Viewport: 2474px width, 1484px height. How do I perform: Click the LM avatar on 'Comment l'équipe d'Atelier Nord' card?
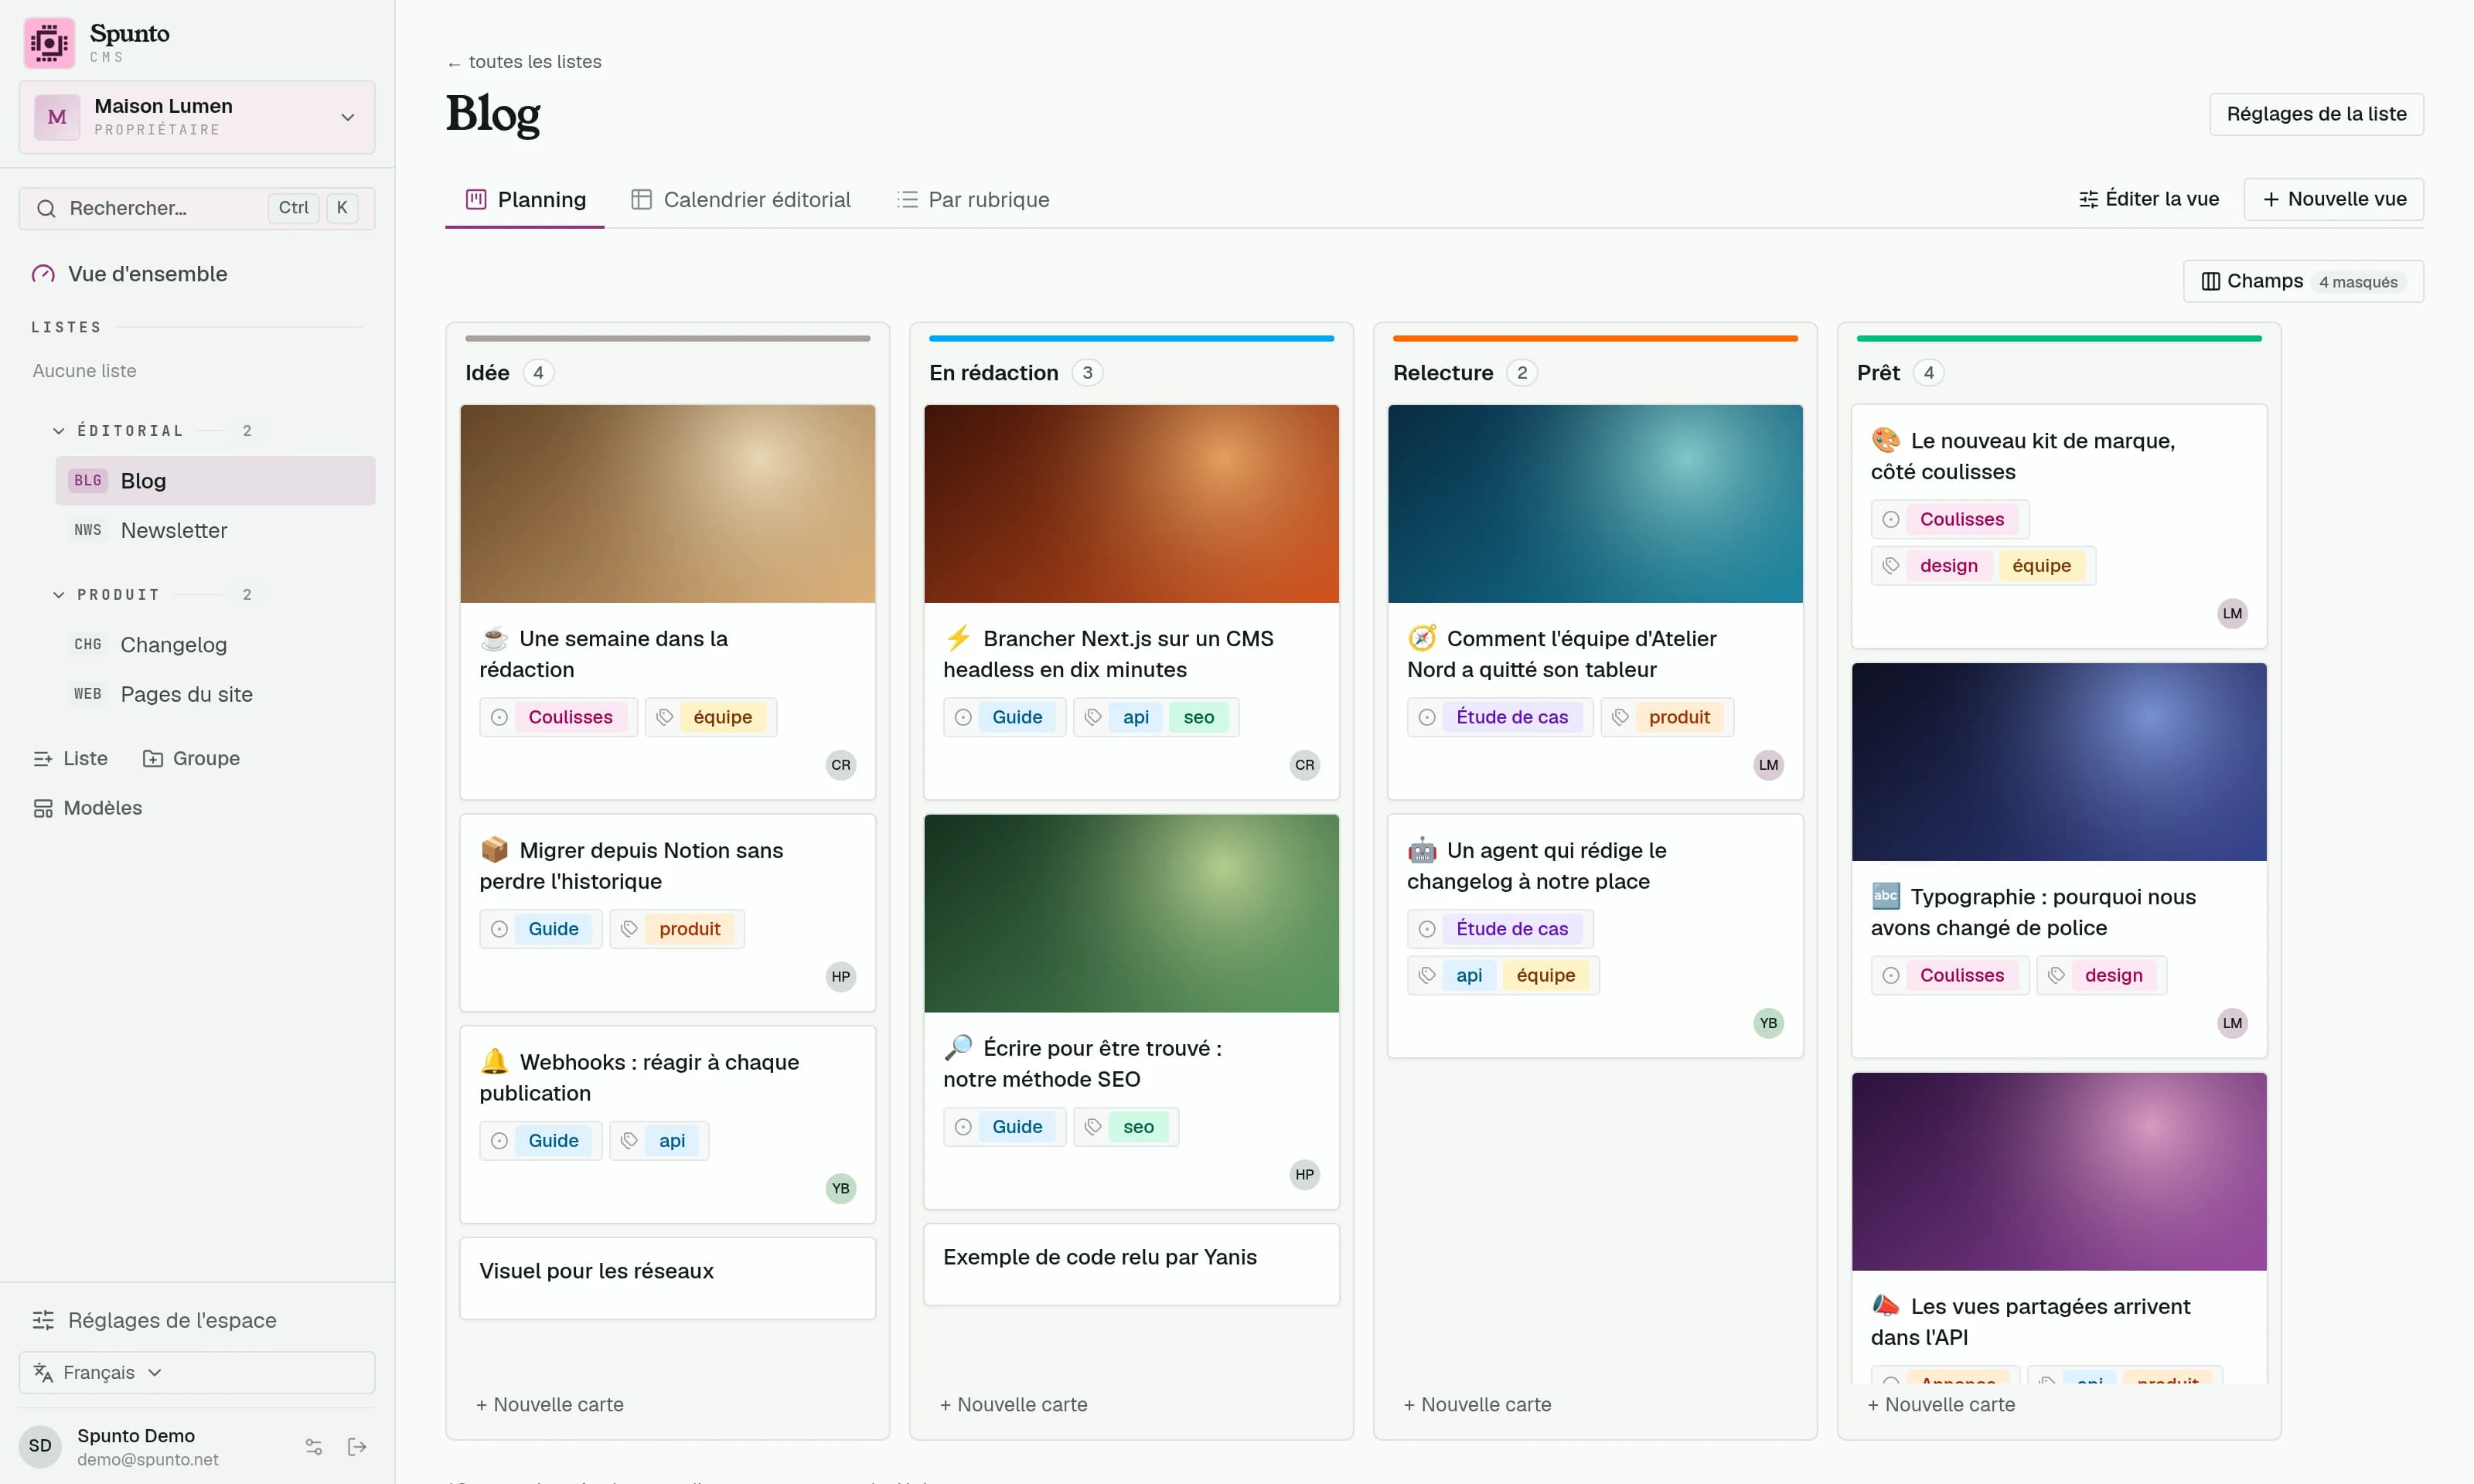point(1769,765)
